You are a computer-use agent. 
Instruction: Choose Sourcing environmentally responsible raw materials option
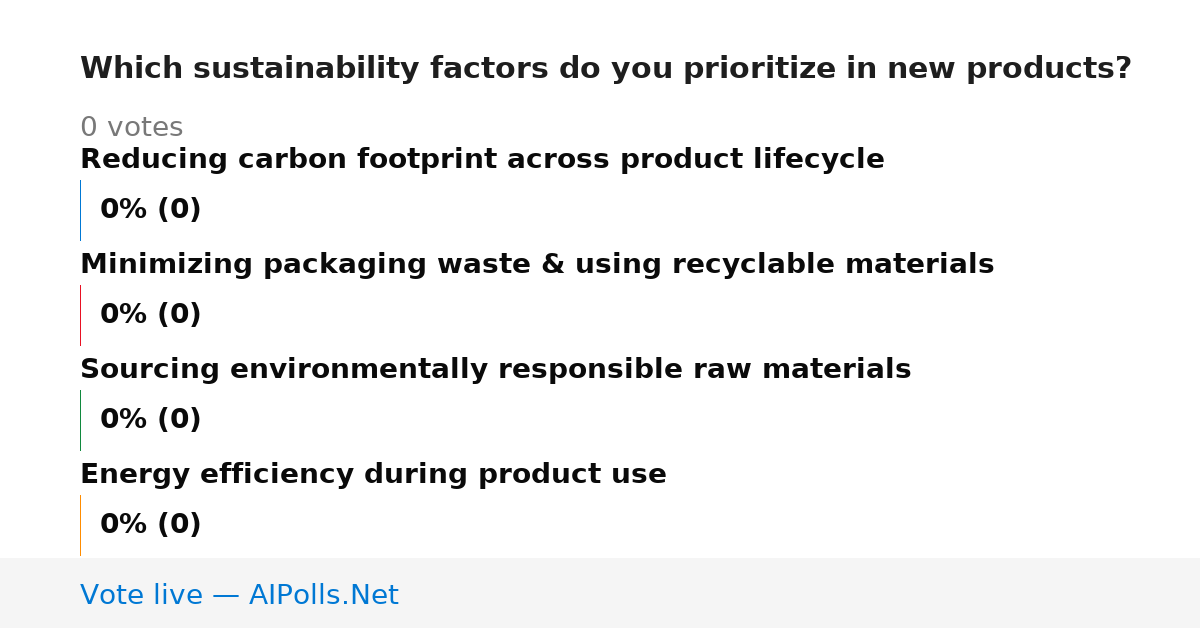point(495,370)
